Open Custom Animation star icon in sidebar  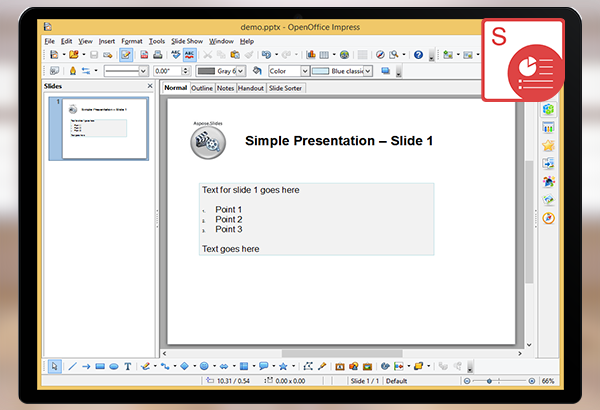coord(548,145)
